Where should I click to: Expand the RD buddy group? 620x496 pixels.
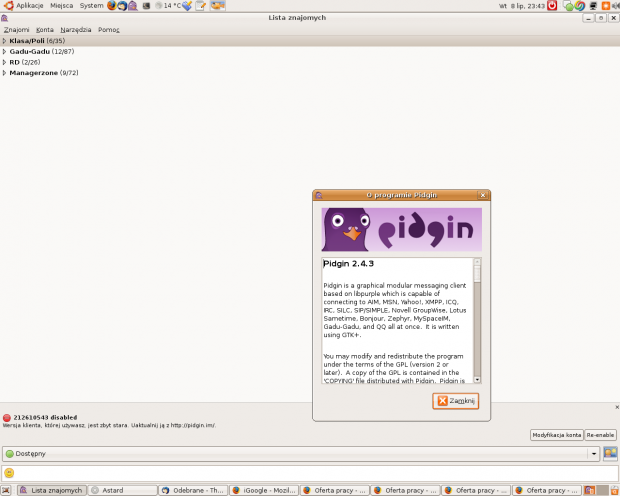(4, 62)
